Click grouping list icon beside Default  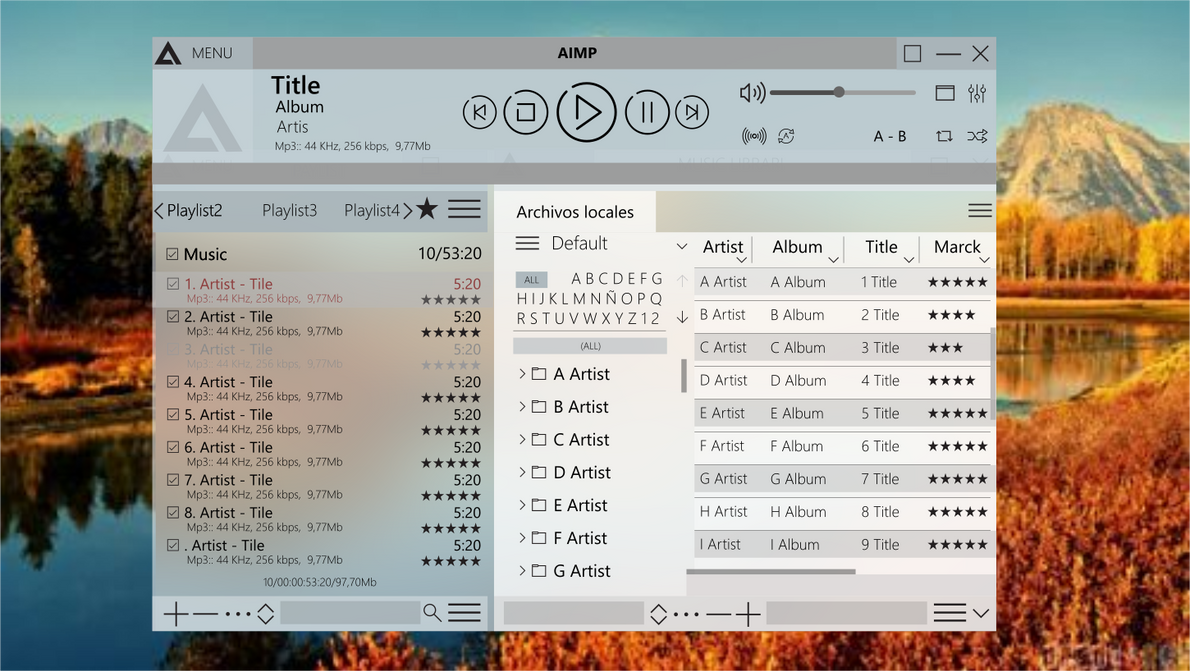(527, 243)
